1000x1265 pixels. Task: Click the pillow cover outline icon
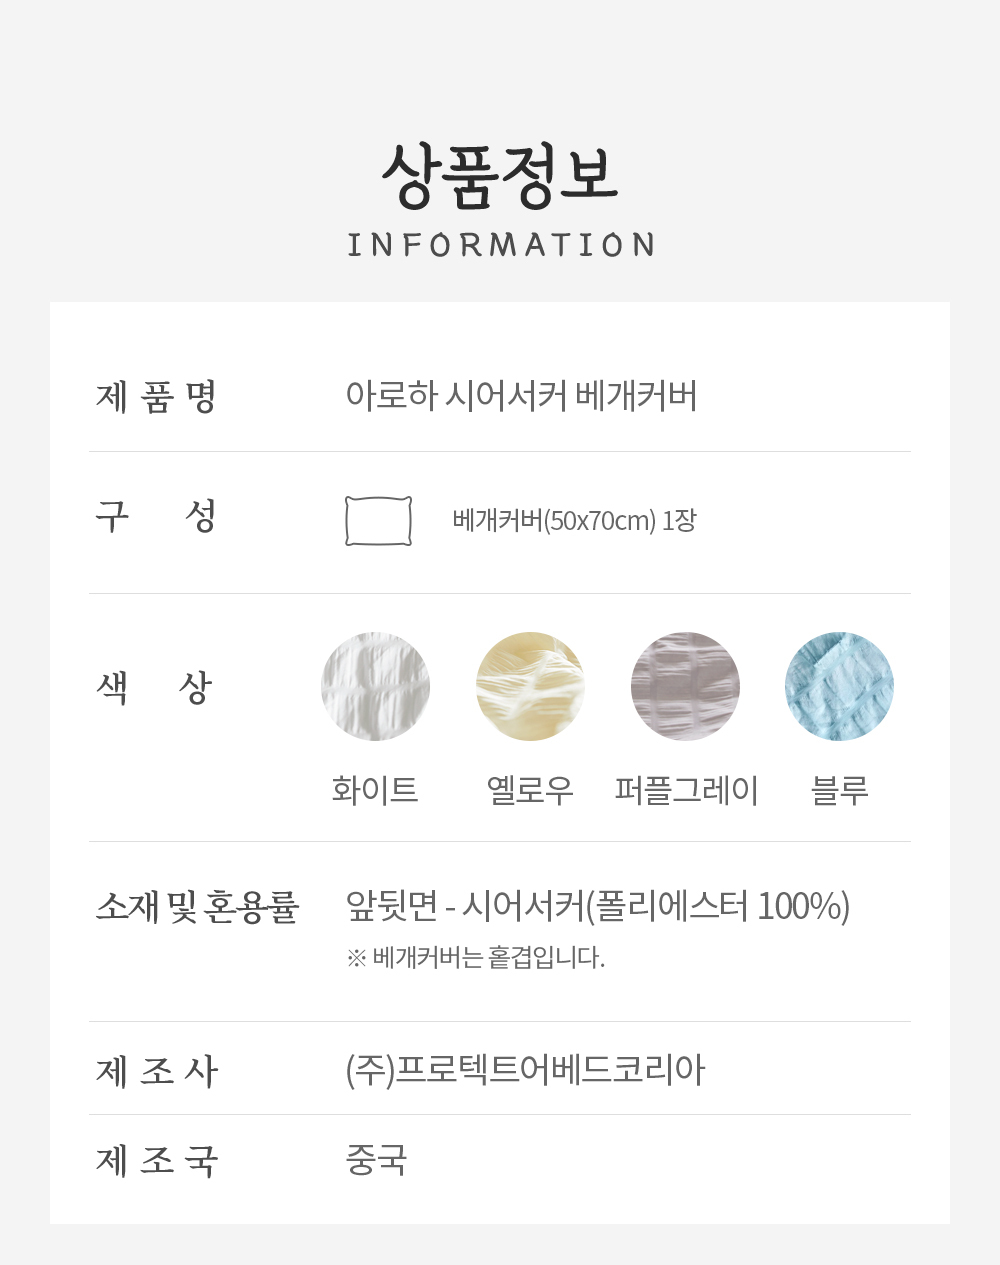coord(378,521)
